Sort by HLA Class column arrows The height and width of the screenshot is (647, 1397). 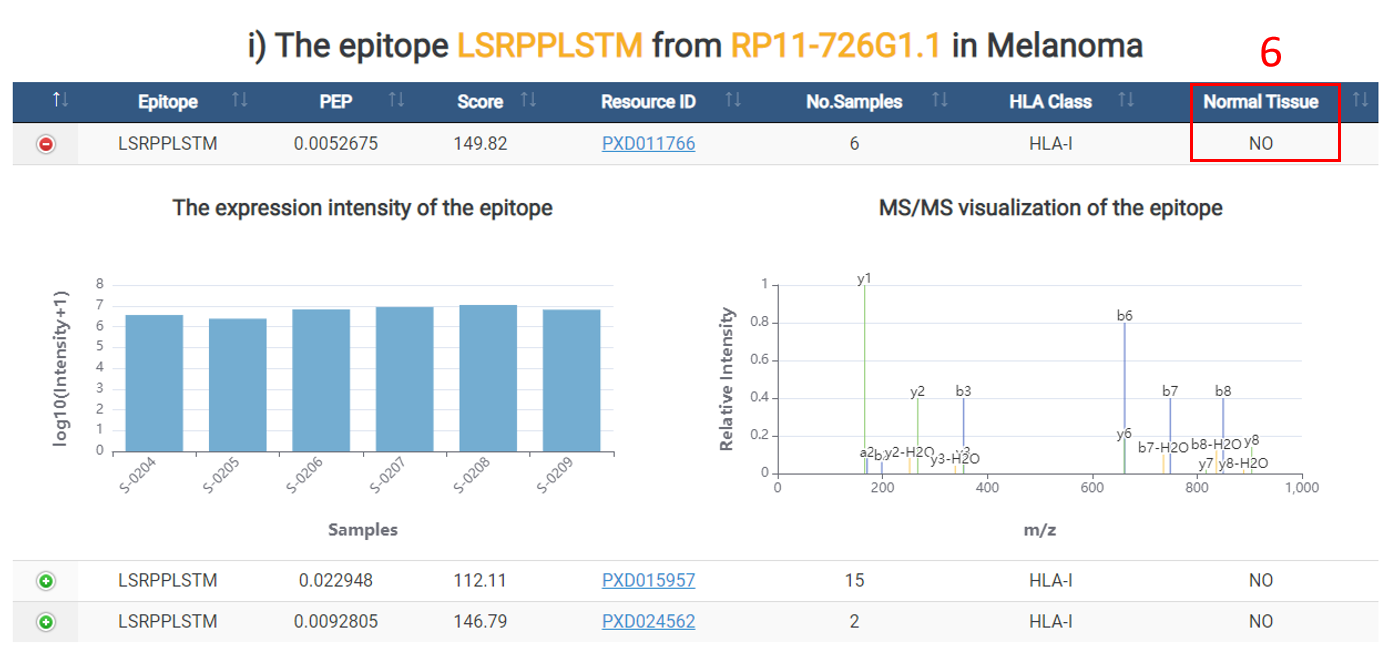pyautogui.click(x=1126, y=100)
